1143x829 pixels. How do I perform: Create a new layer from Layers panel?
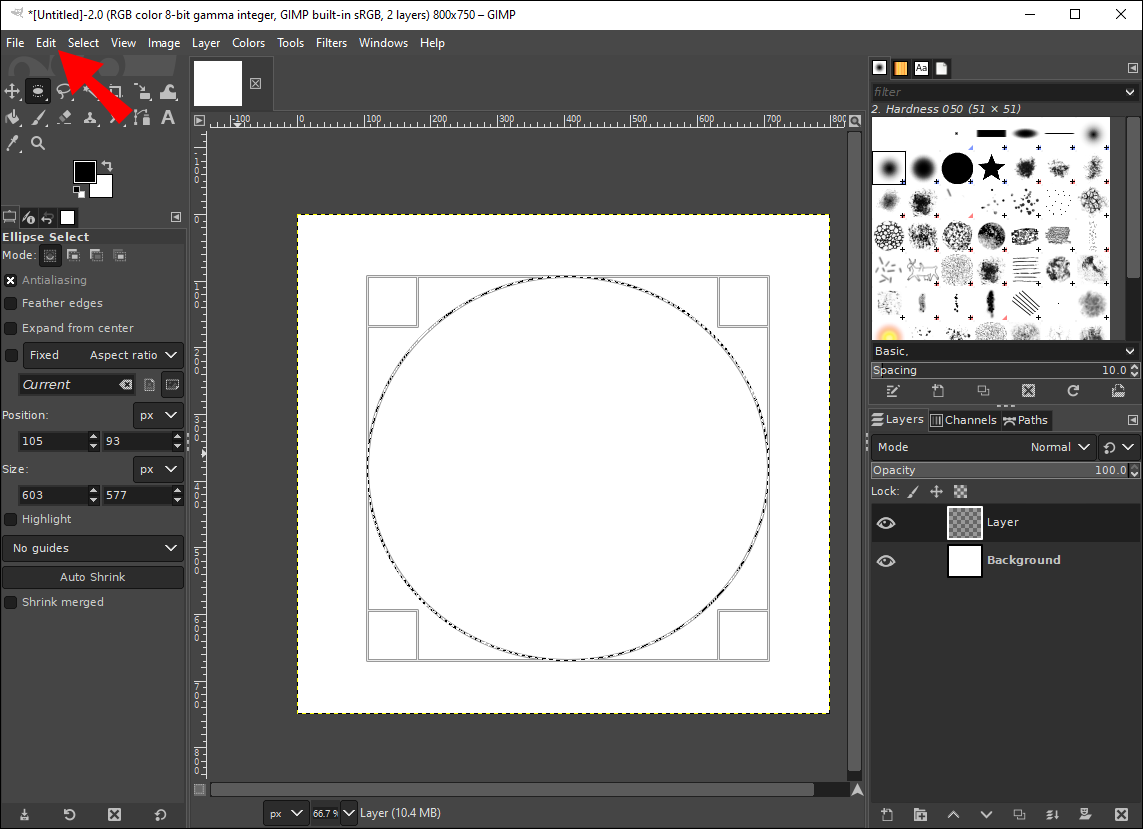[x=887, y=815]
